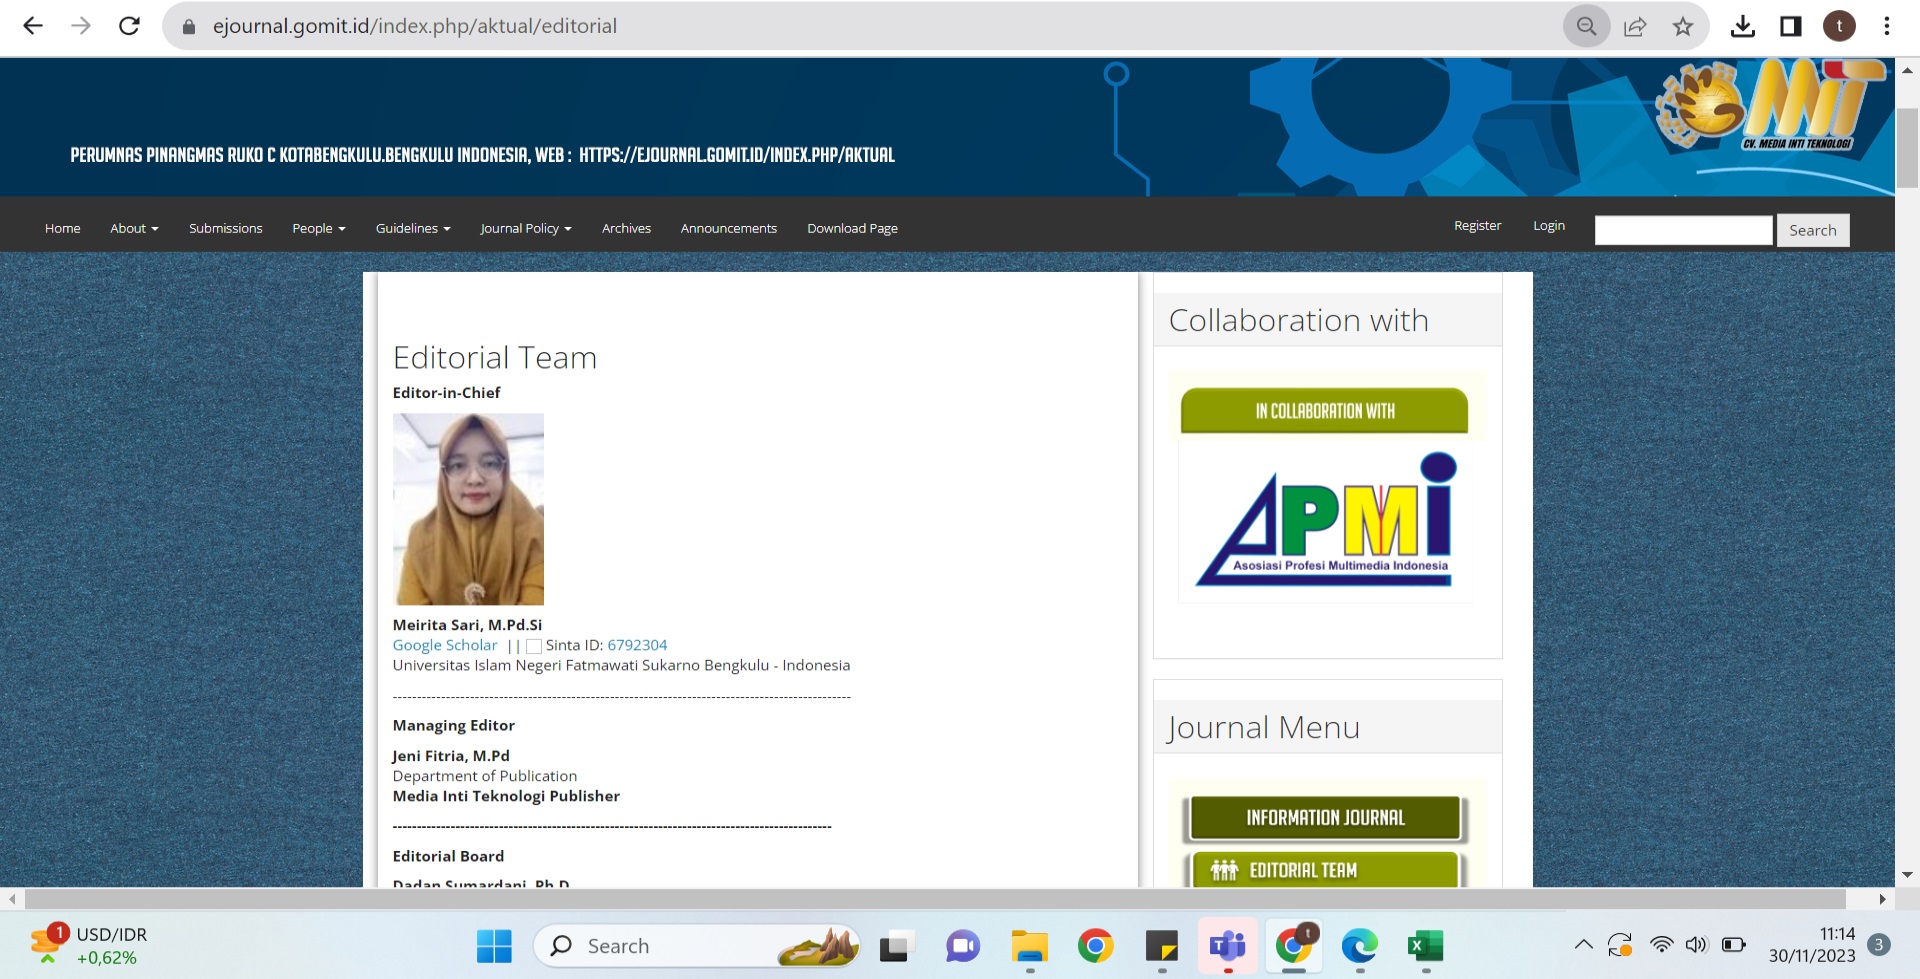Open Microsoft Teams from taskbar
Viewport: 1920px width, 979px height.
coord(1227,945)
